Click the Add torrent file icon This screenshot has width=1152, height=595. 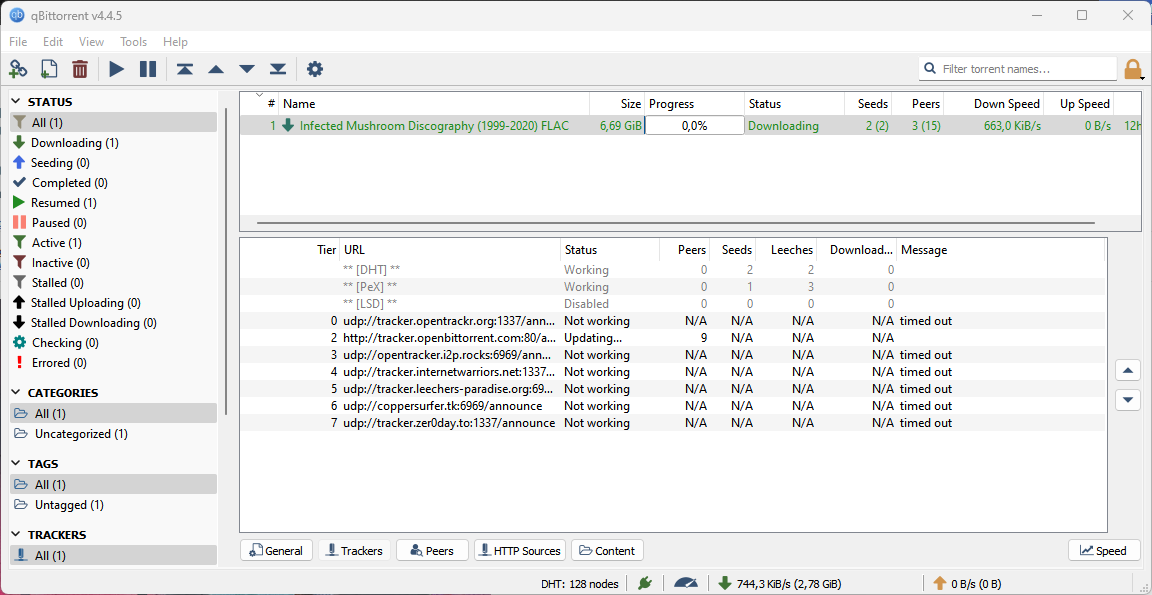48,69
